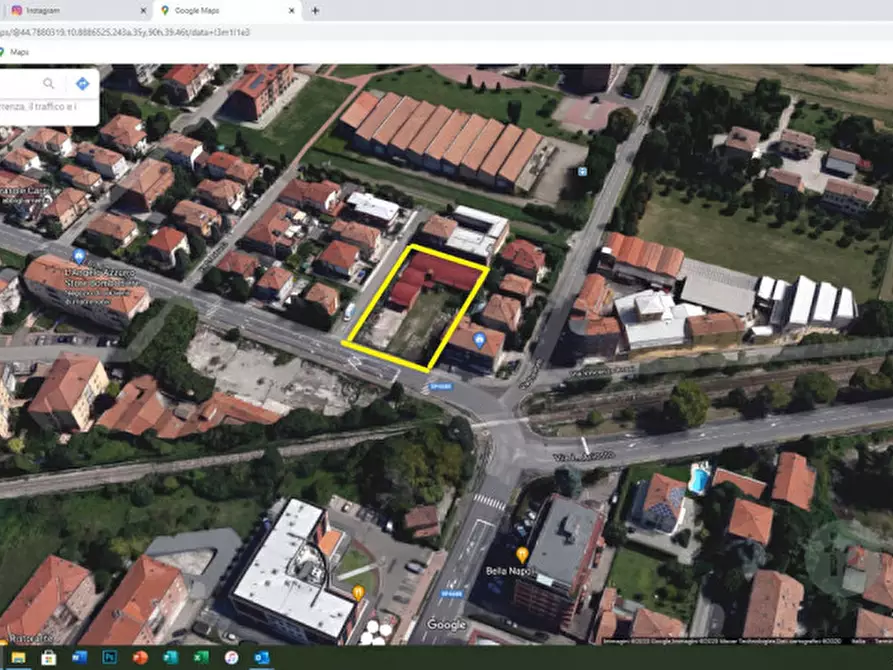Viewport: 893px width, 670px height.
Task: Click the blue home marker on map
Action: pos(480,341)
